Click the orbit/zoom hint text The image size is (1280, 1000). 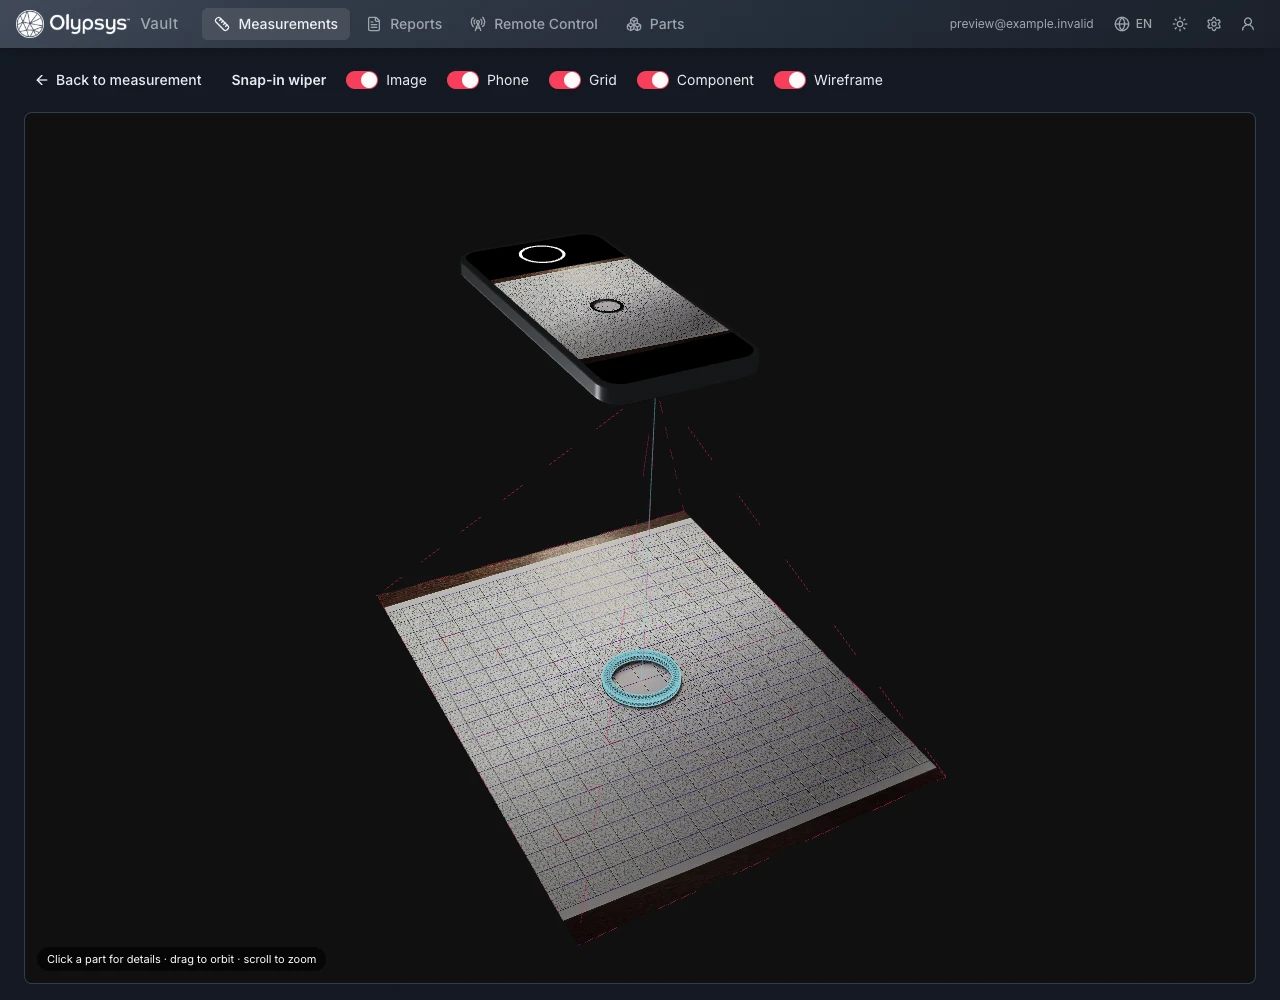tap(182, 959)
